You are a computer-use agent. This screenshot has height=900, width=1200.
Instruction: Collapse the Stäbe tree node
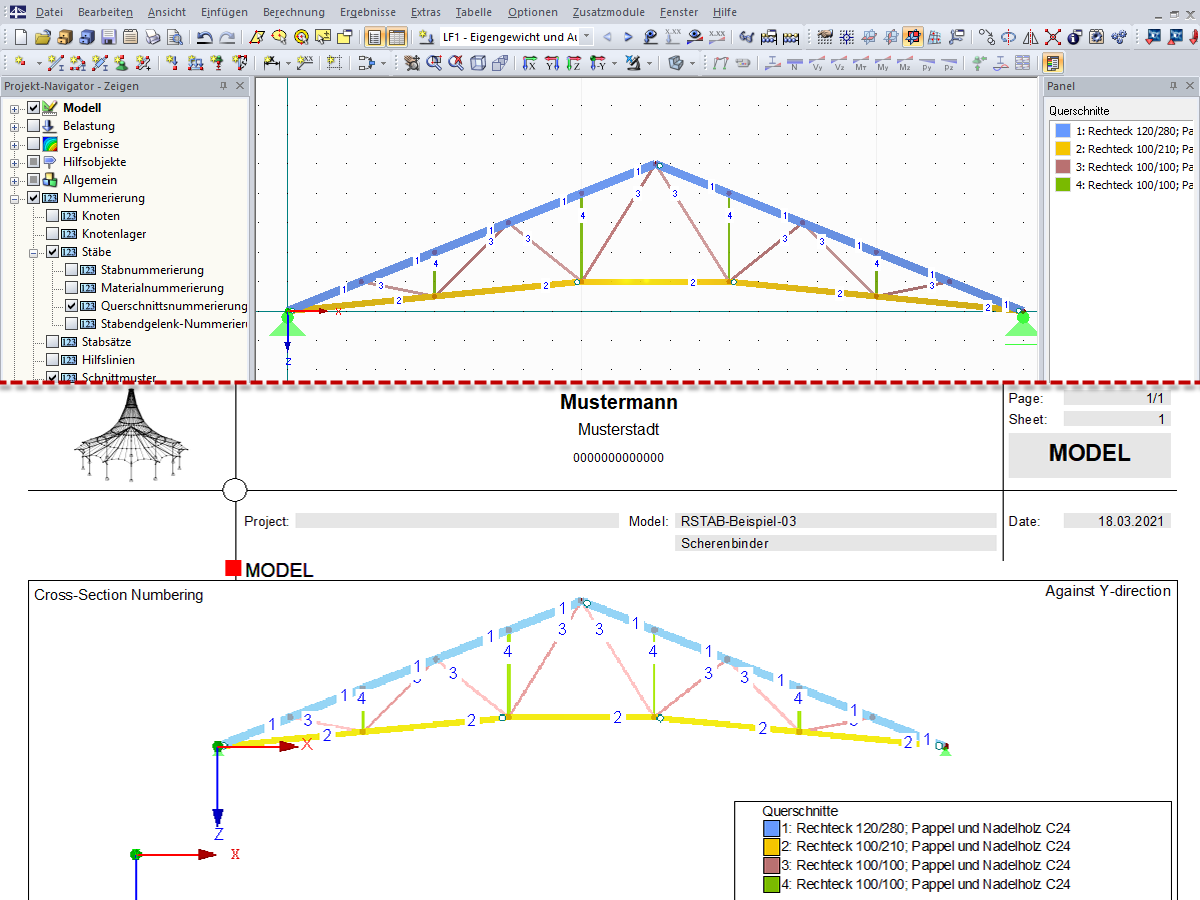click(34, 252)
